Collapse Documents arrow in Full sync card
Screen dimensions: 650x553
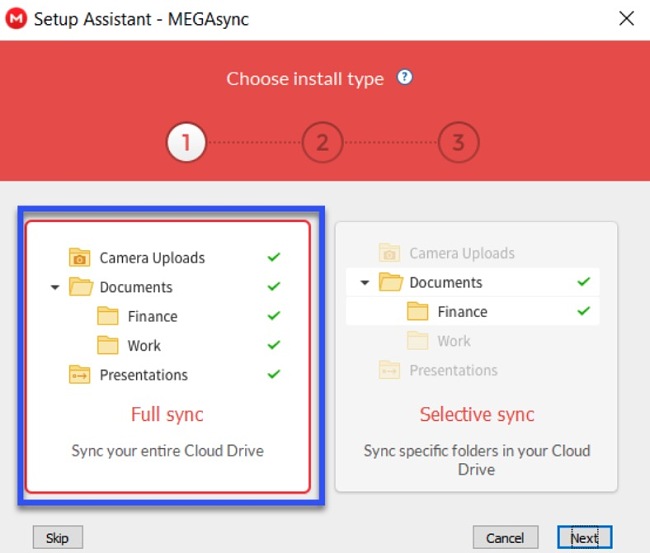pyautogui.click(x=55, y=287)
